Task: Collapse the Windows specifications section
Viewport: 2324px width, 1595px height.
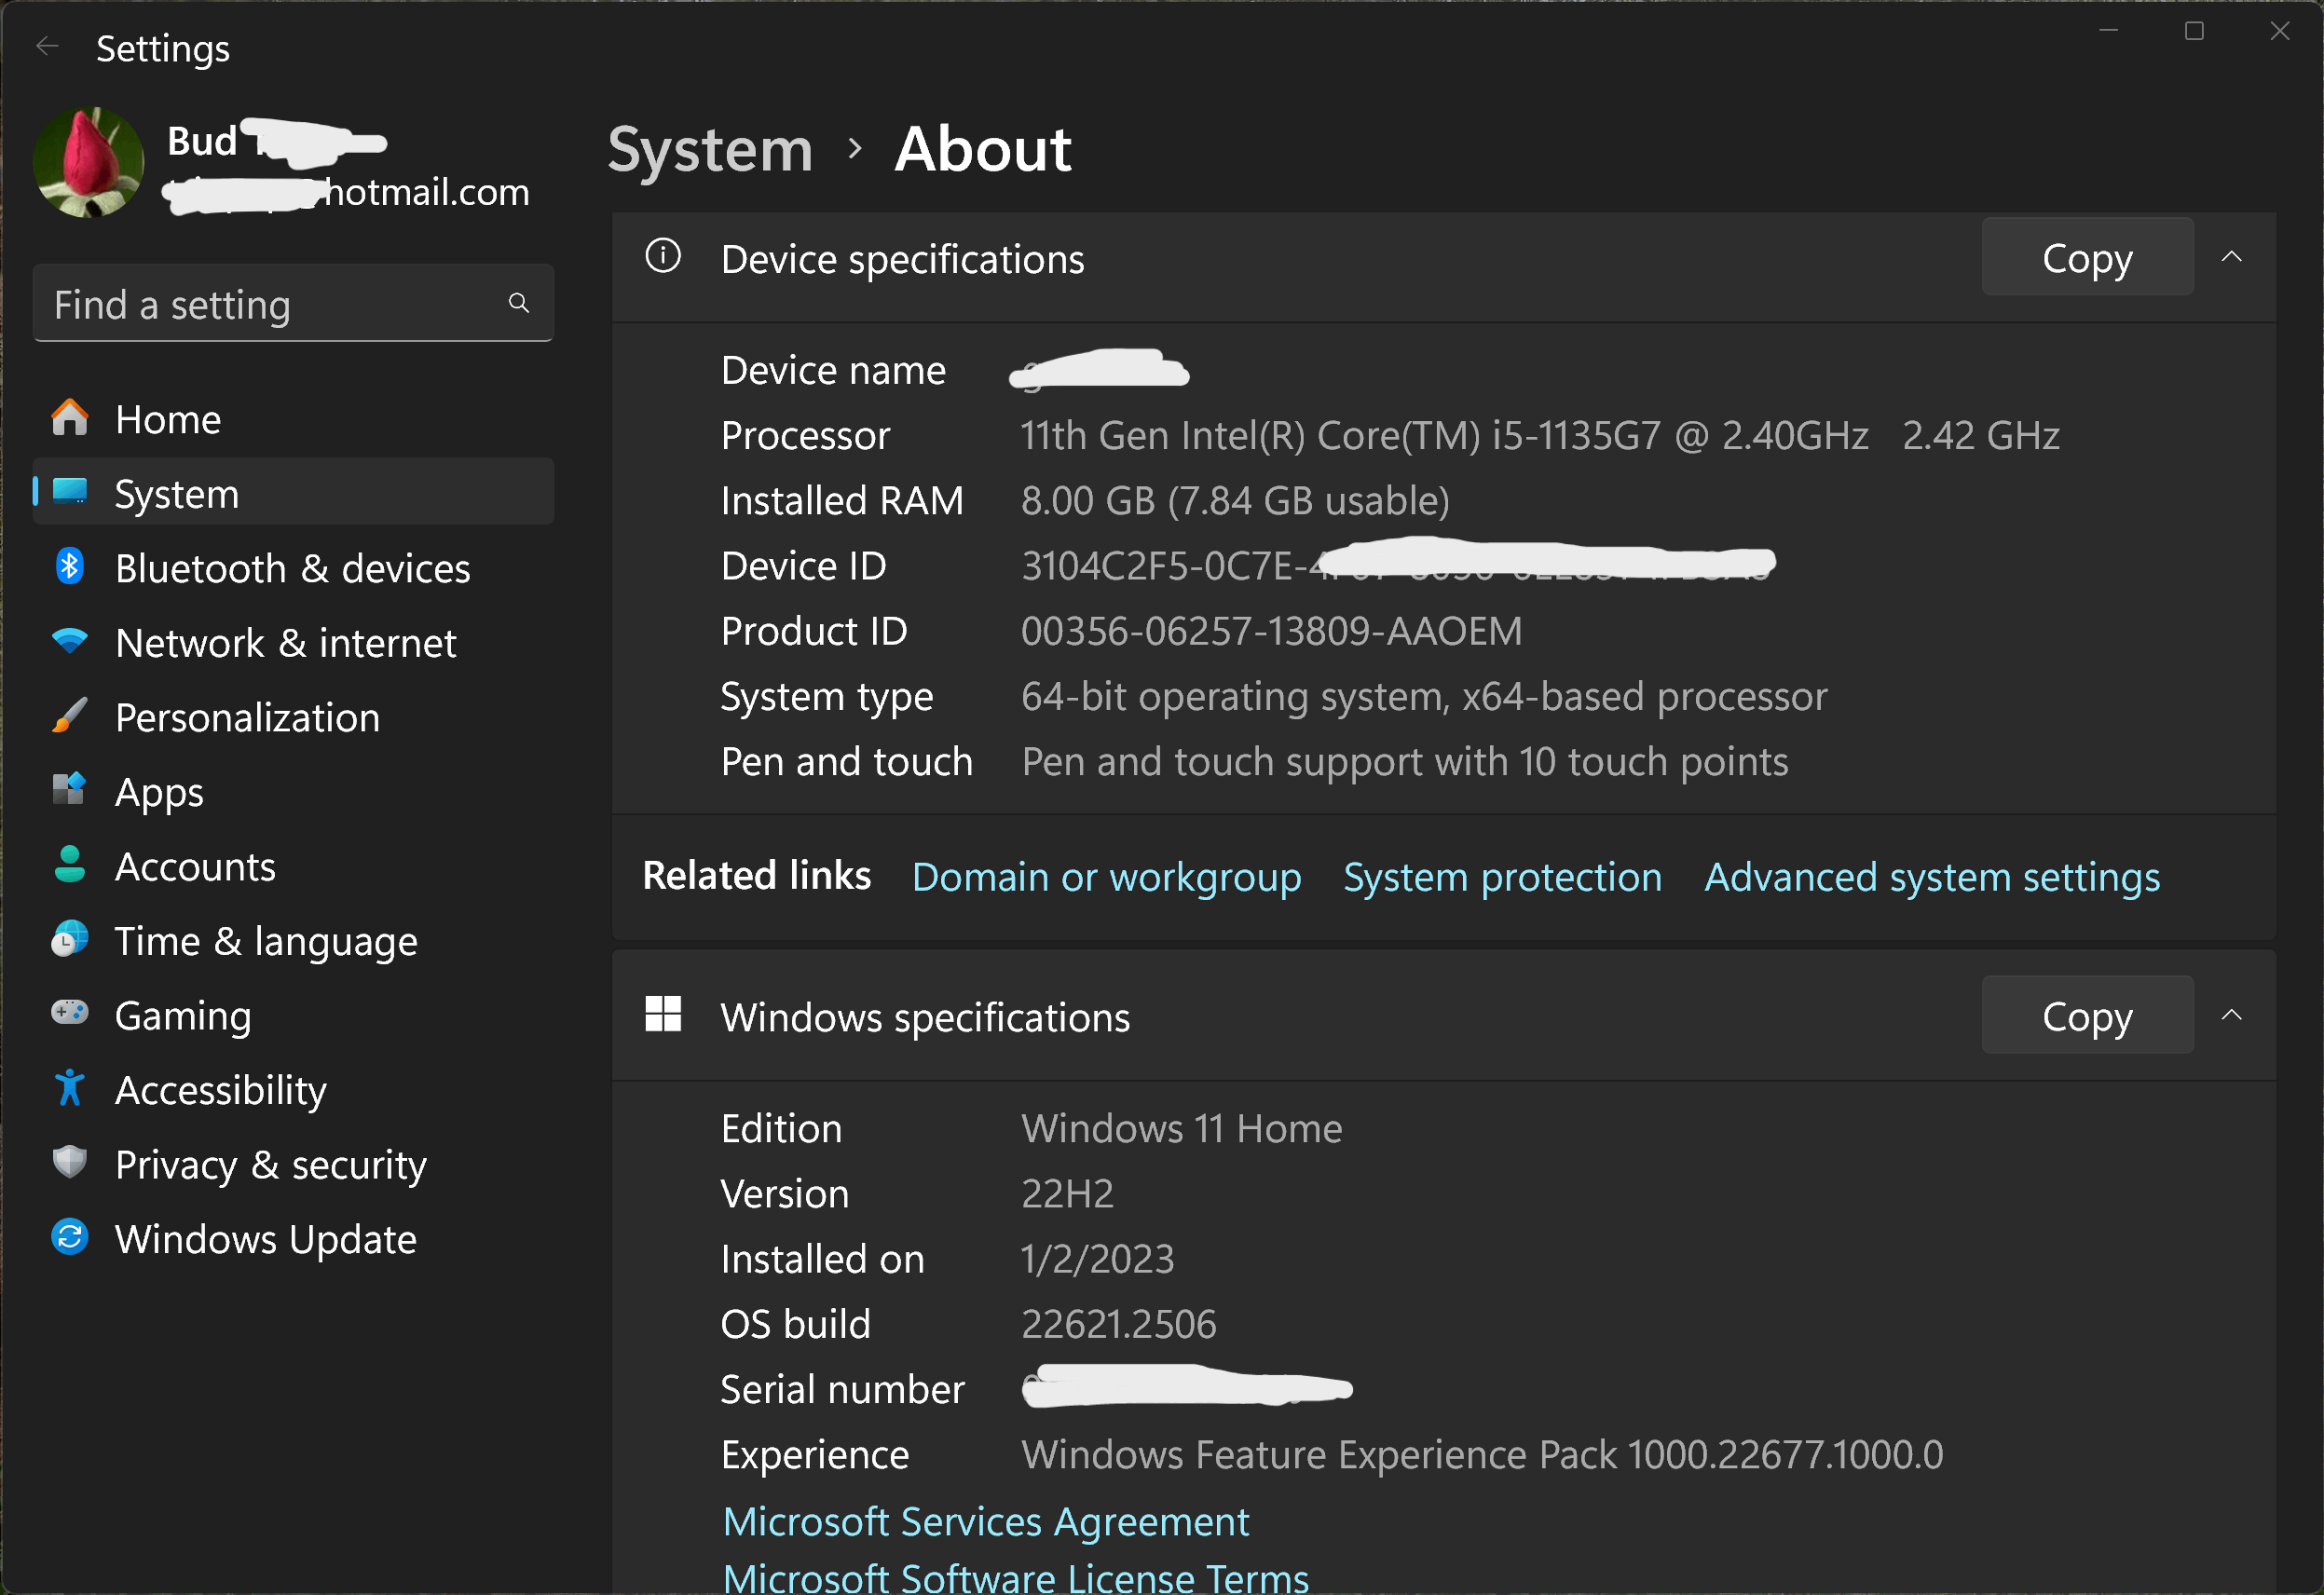Action: (x=2231, y=1015)
